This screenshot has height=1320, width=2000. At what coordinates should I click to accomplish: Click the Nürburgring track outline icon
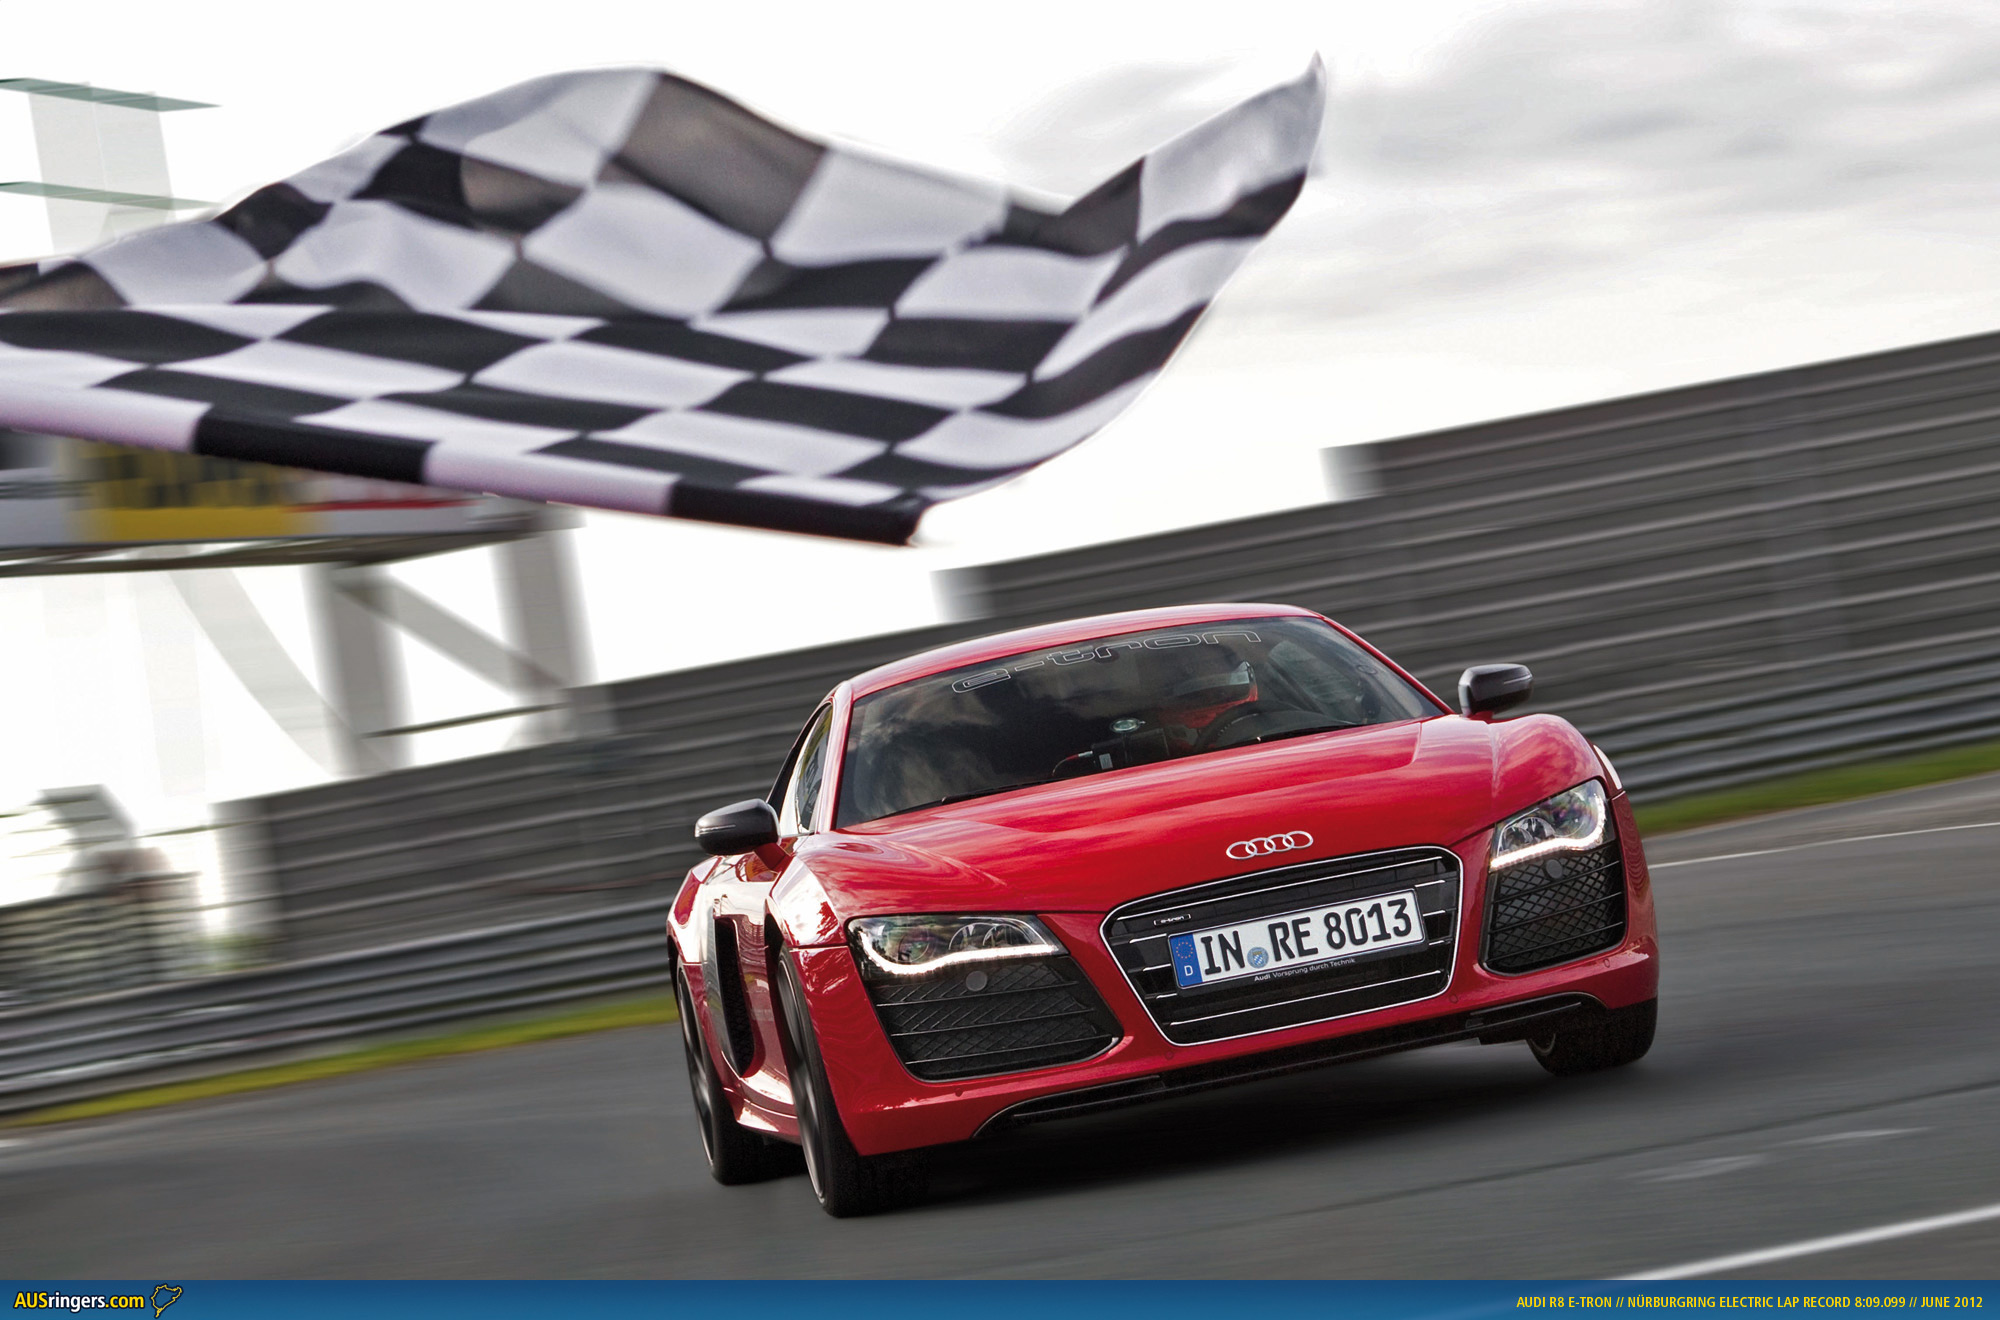(167, 1300)
